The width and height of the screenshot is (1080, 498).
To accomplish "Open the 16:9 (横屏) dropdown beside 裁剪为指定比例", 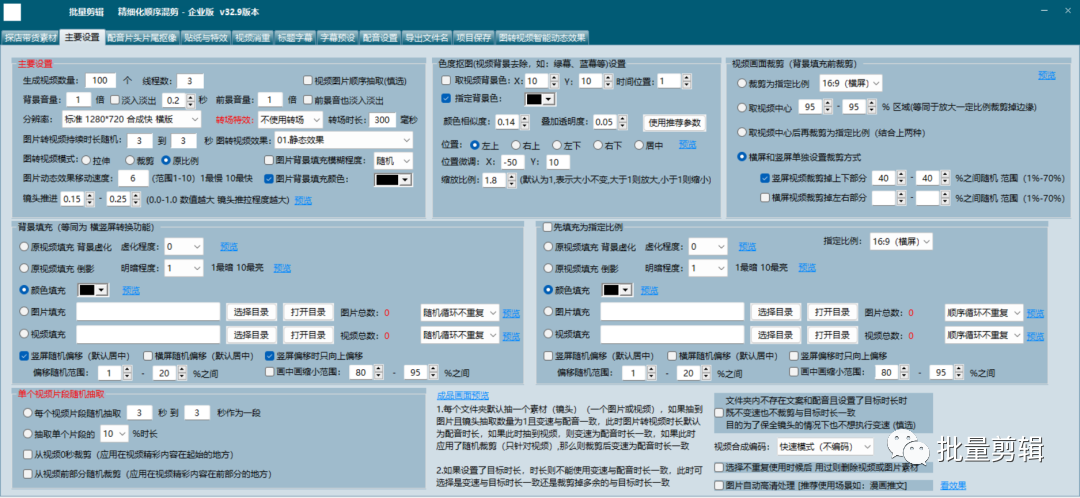I will 851,83.
